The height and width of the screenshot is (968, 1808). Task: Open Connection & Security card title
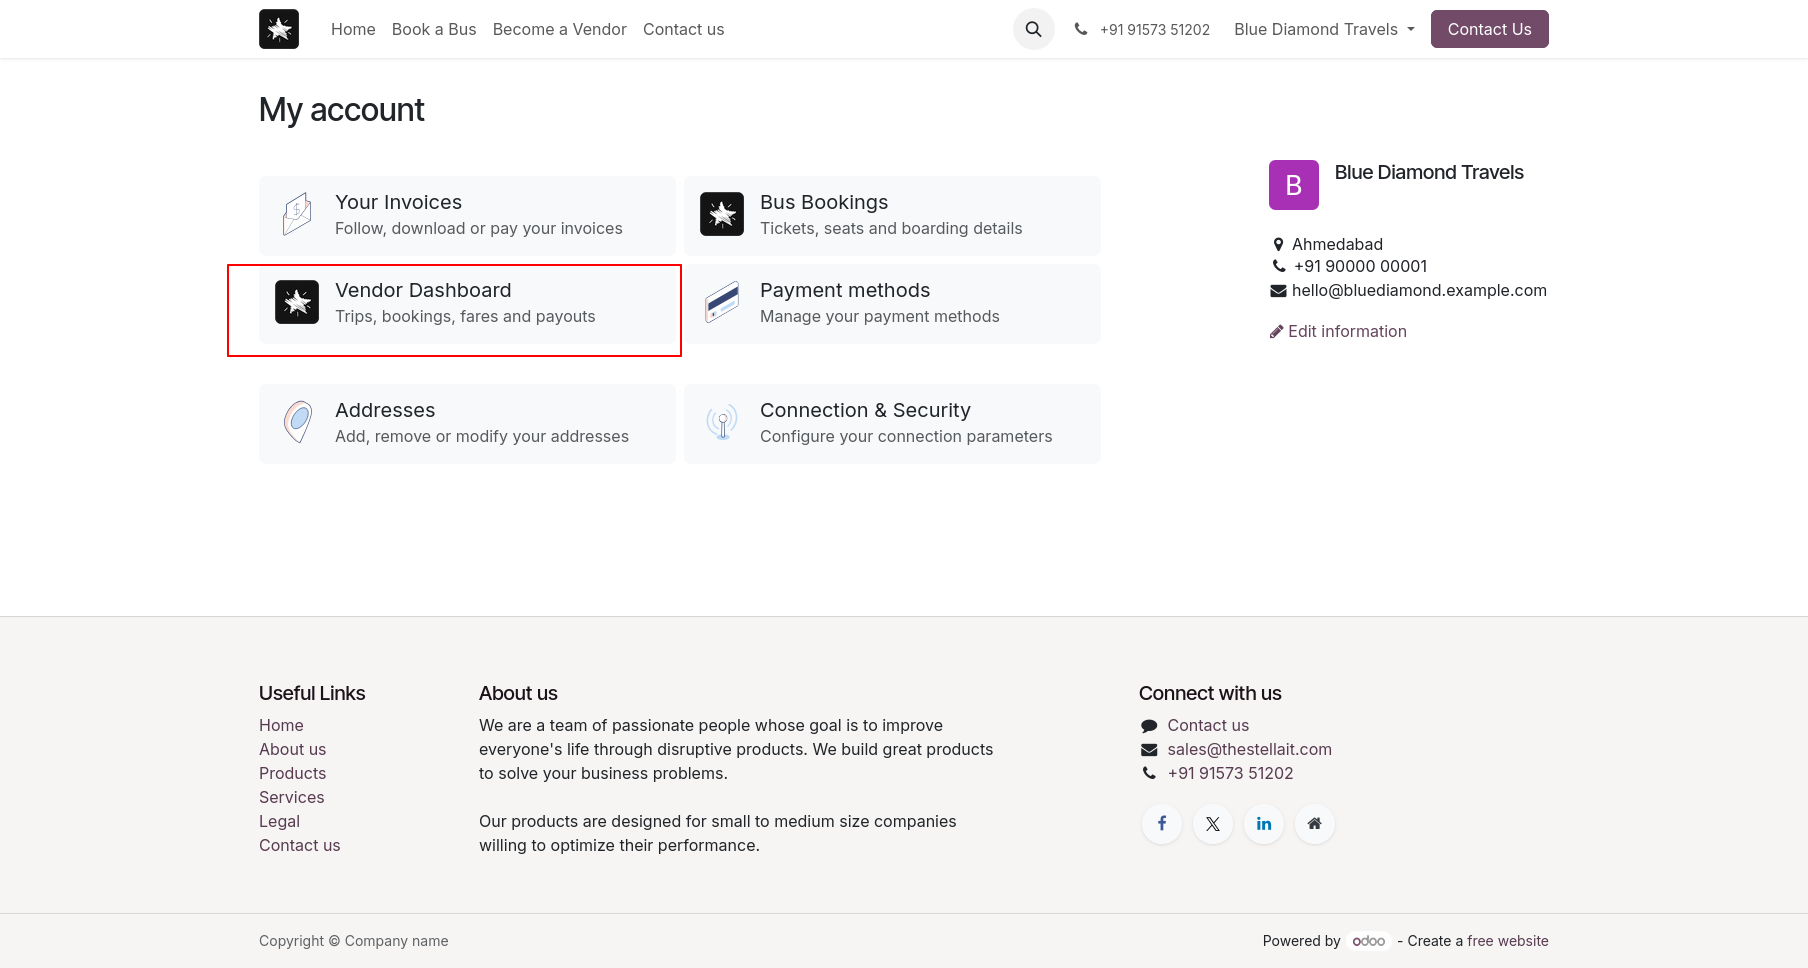coord(865,410)
